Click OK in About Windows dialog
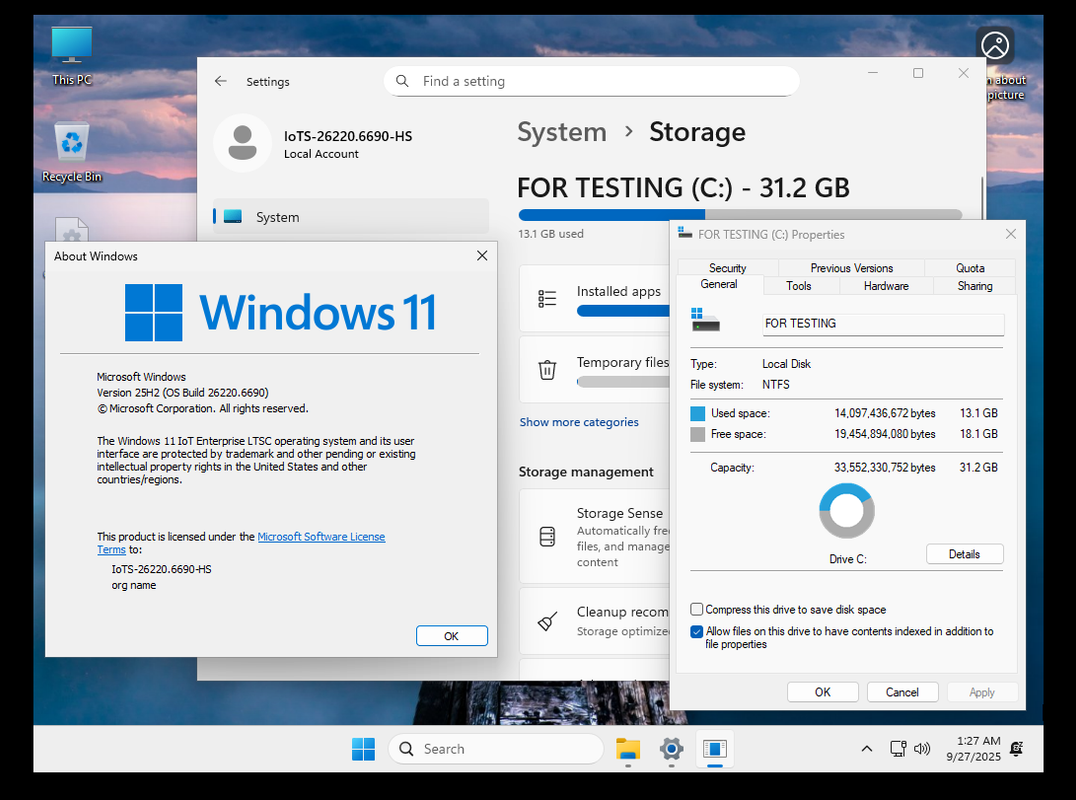The image size is (1076, 800). pyautogui.click(x=452, y=635)
